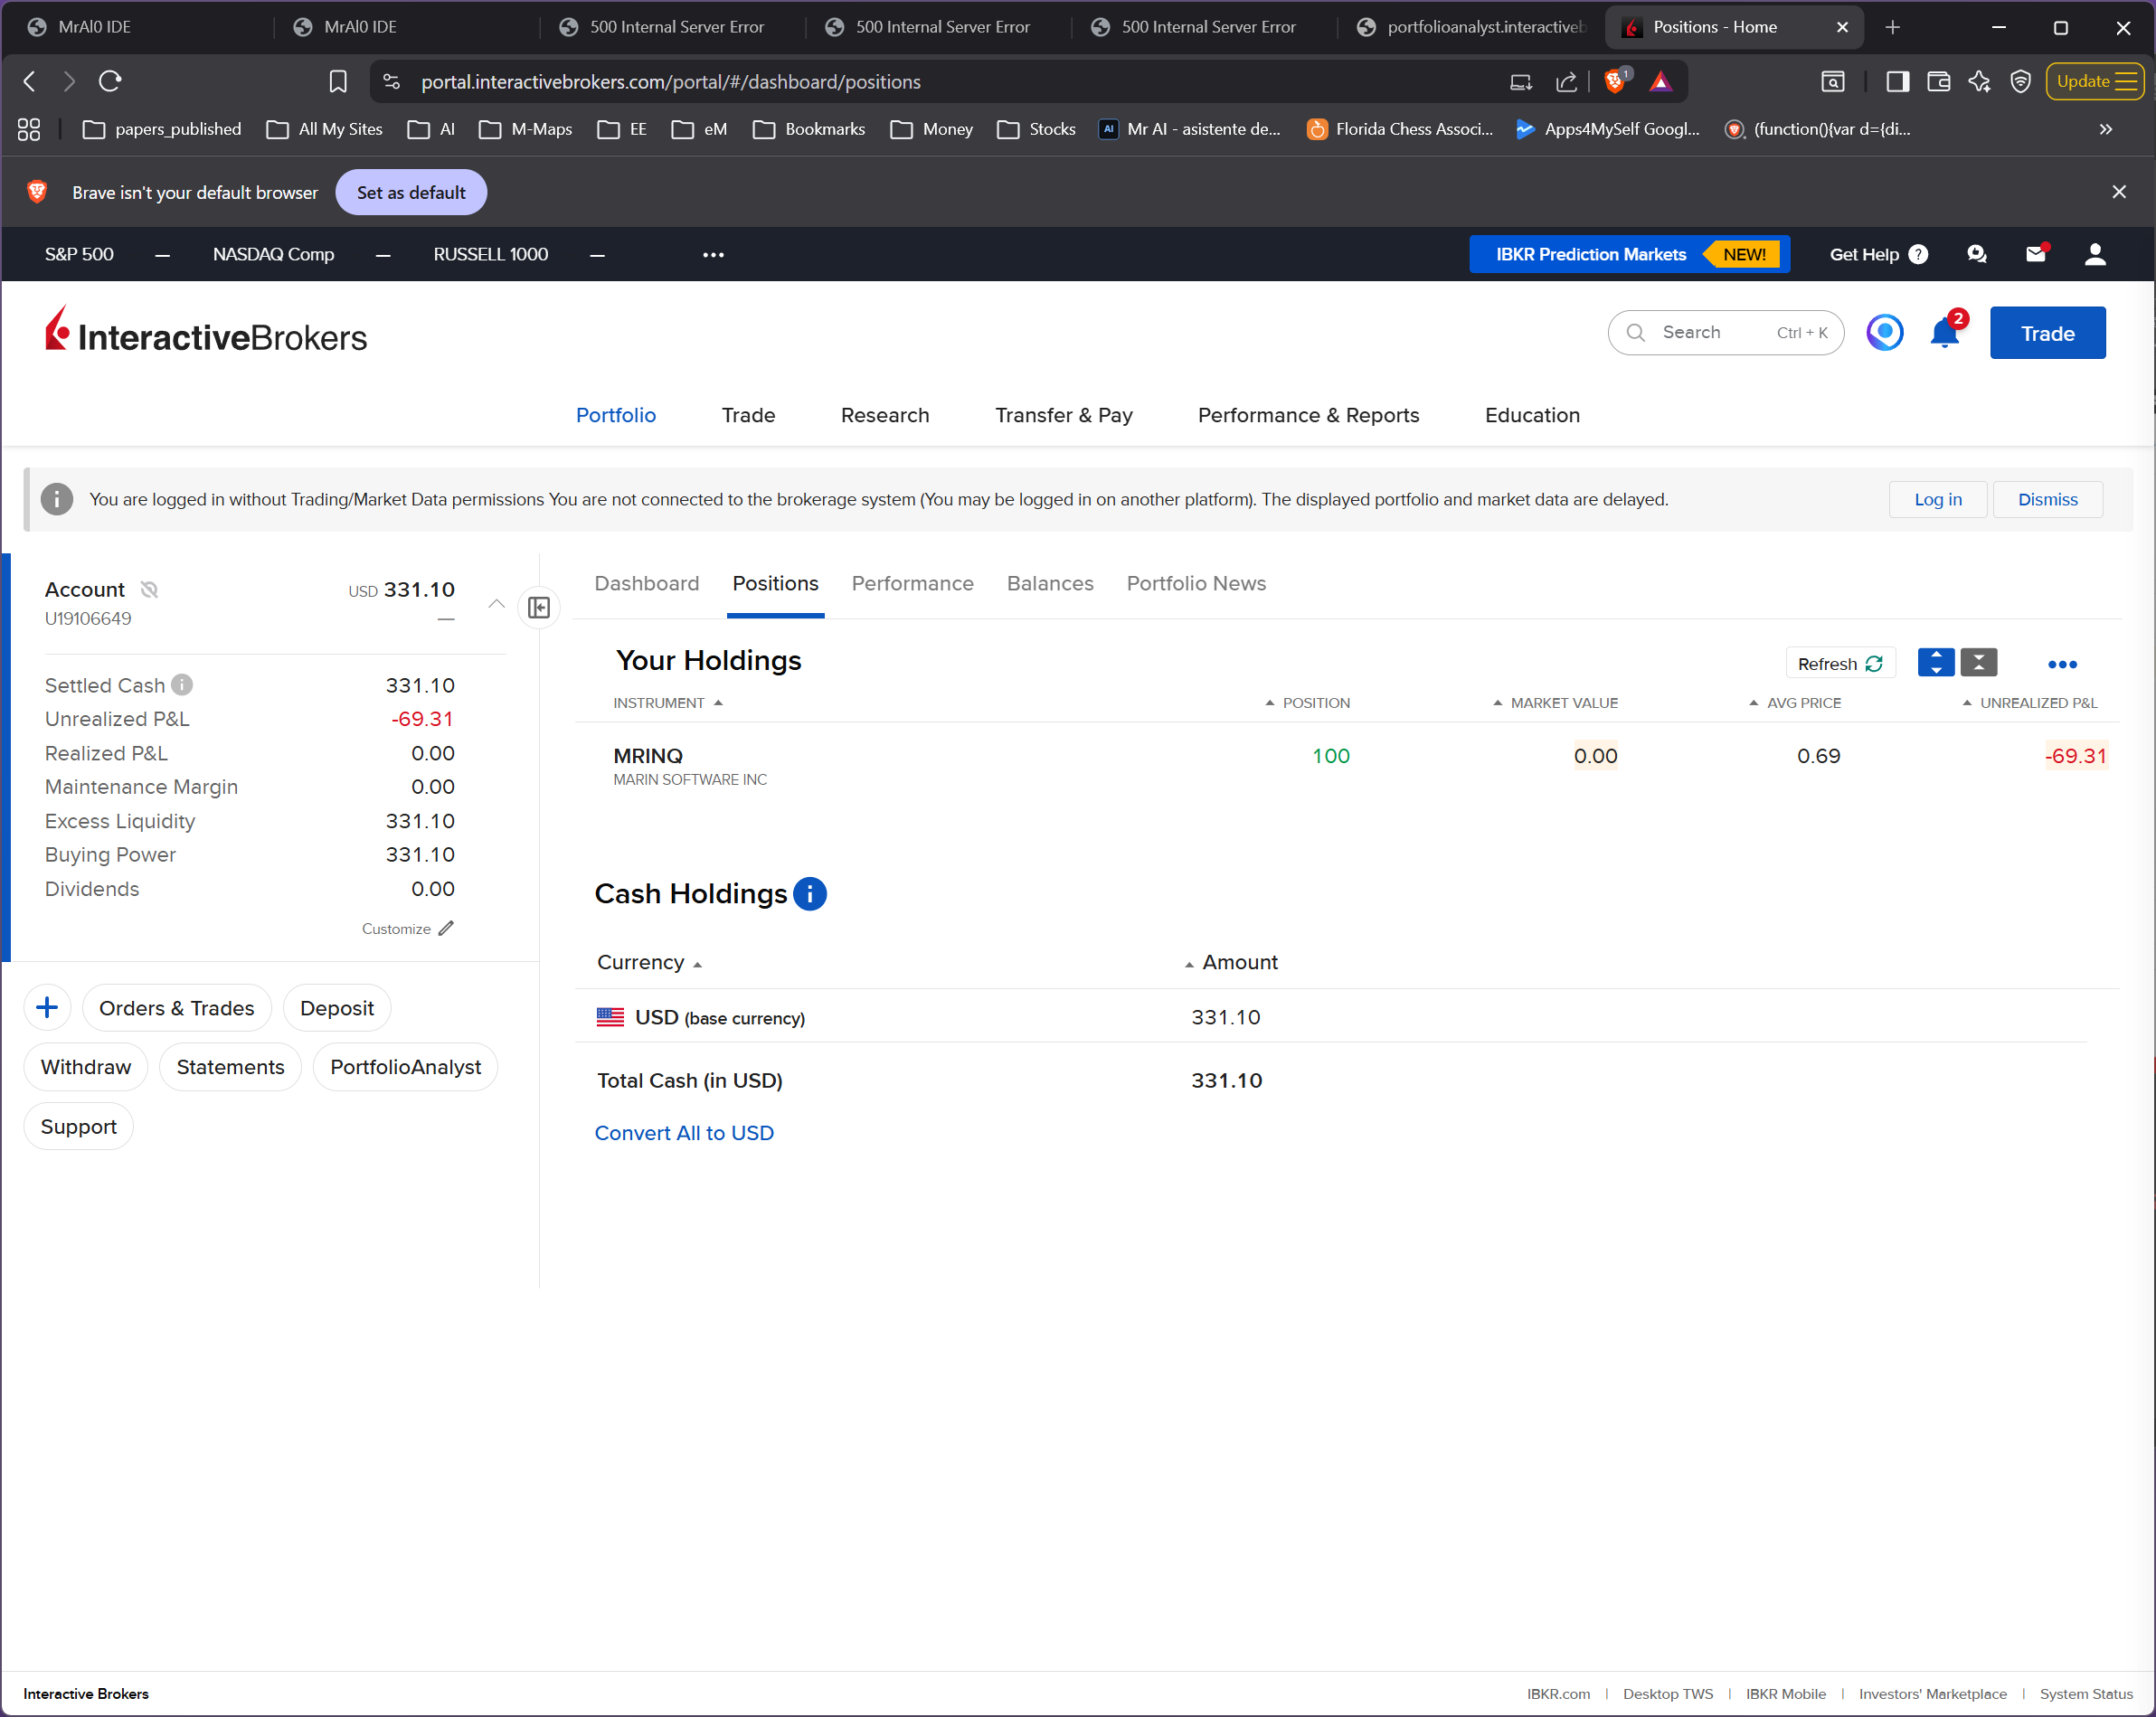2156x1717 pixels.
Task: Set Brave as default browser
Action: 411,192
